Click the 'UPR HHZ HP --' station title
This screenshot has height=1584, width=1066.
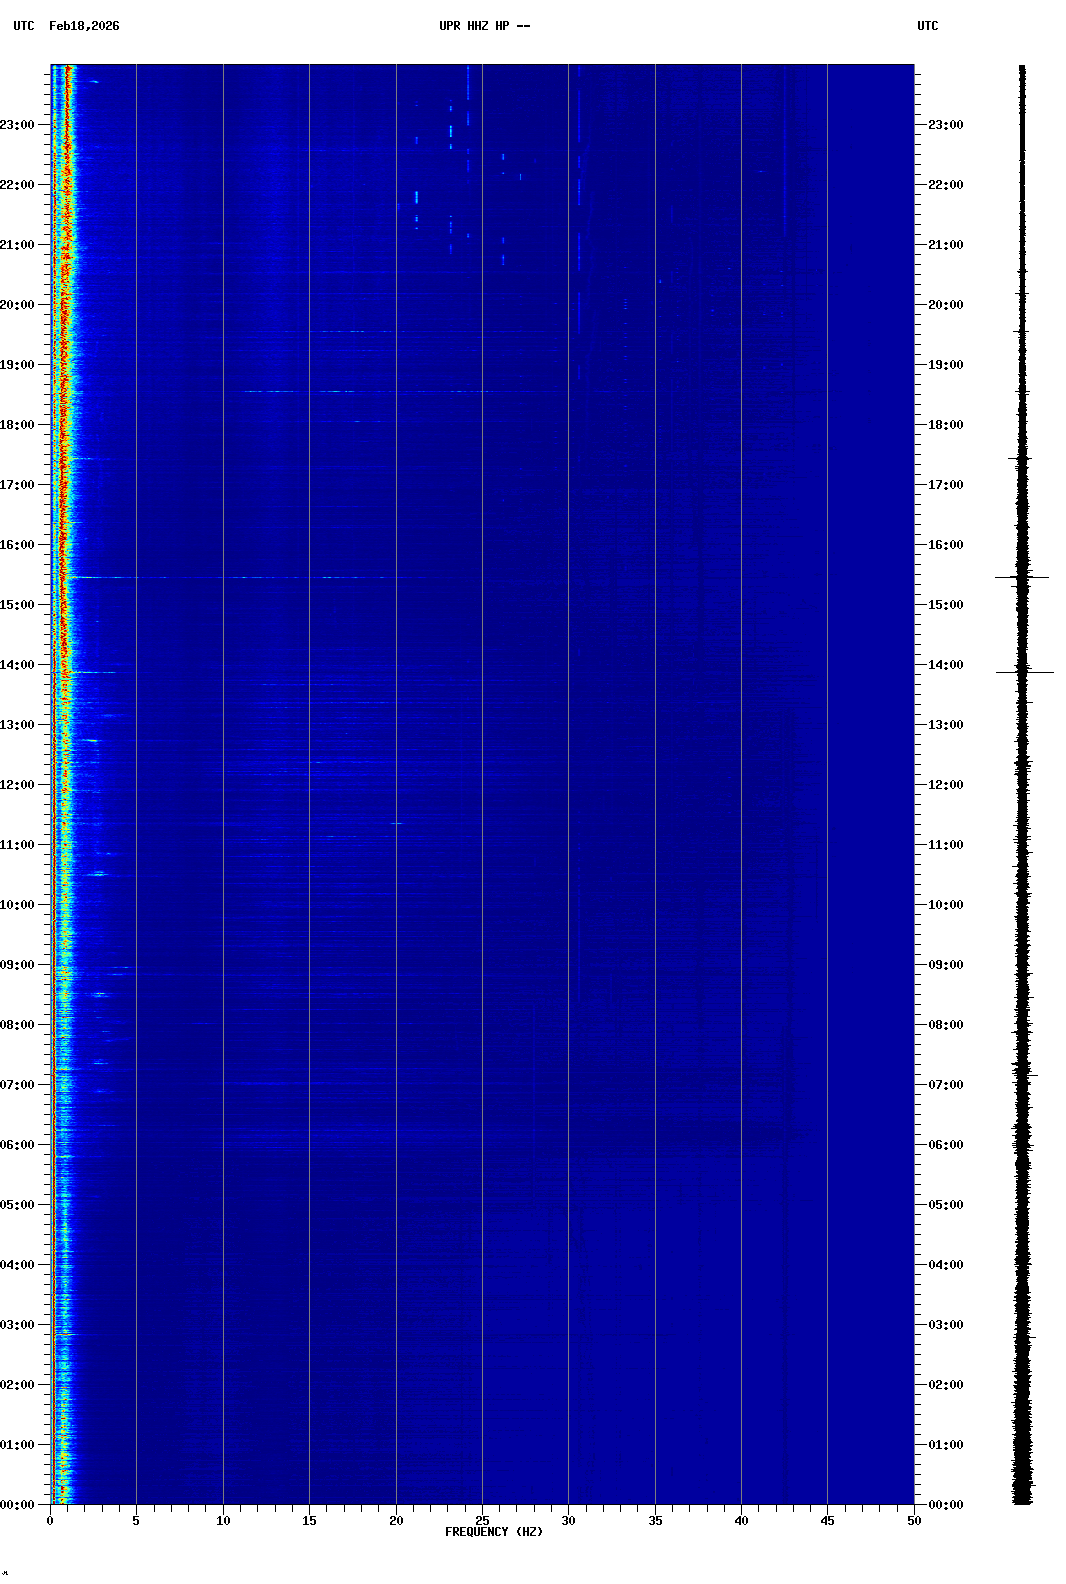pos(484,26)
